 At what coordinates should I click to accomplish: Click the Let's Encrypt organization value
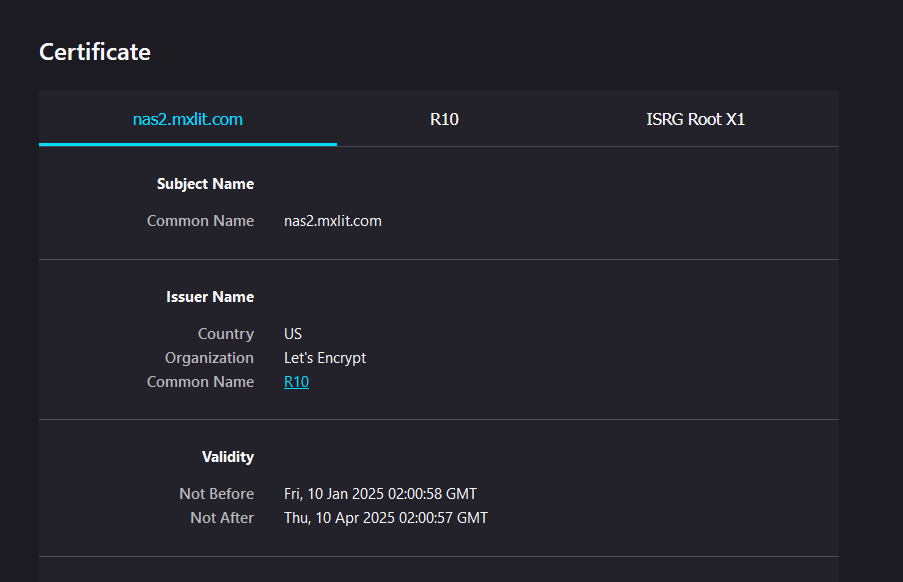325,358
